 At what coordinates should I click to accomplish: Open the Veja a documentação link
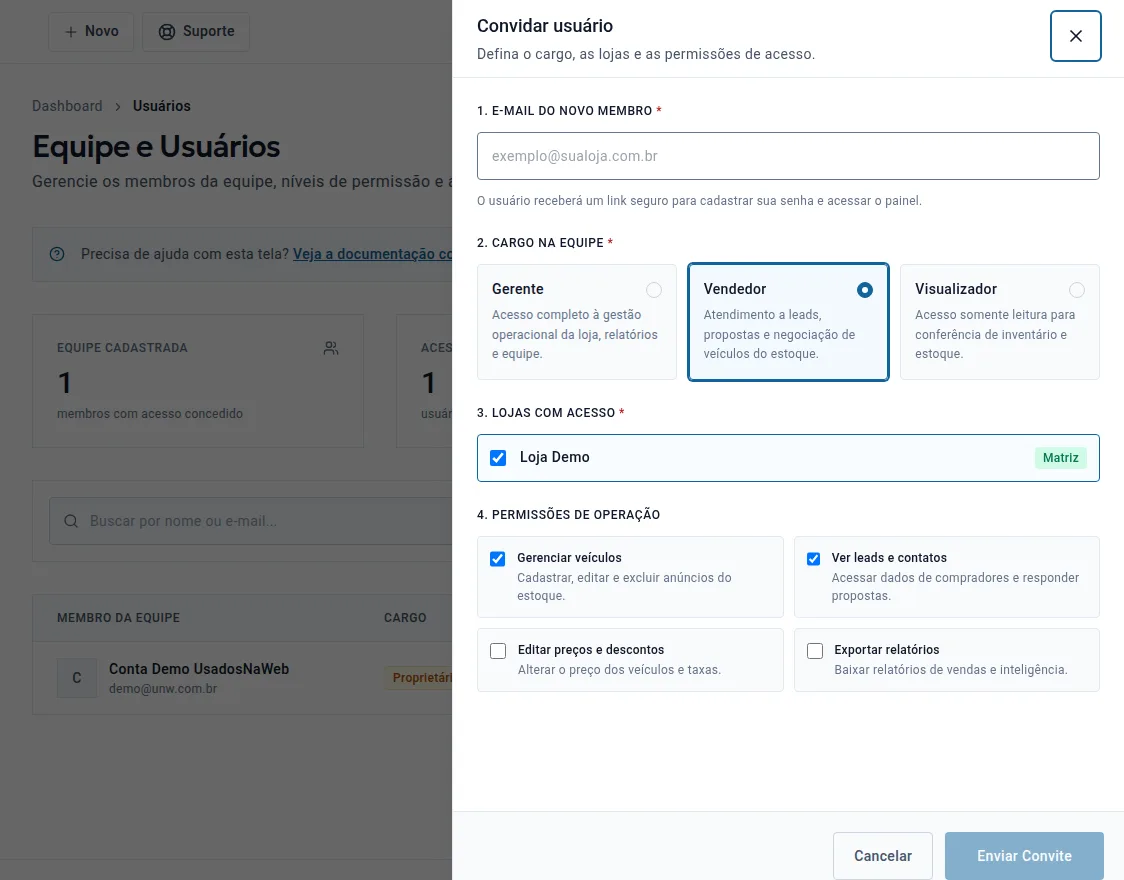point(372,254)
